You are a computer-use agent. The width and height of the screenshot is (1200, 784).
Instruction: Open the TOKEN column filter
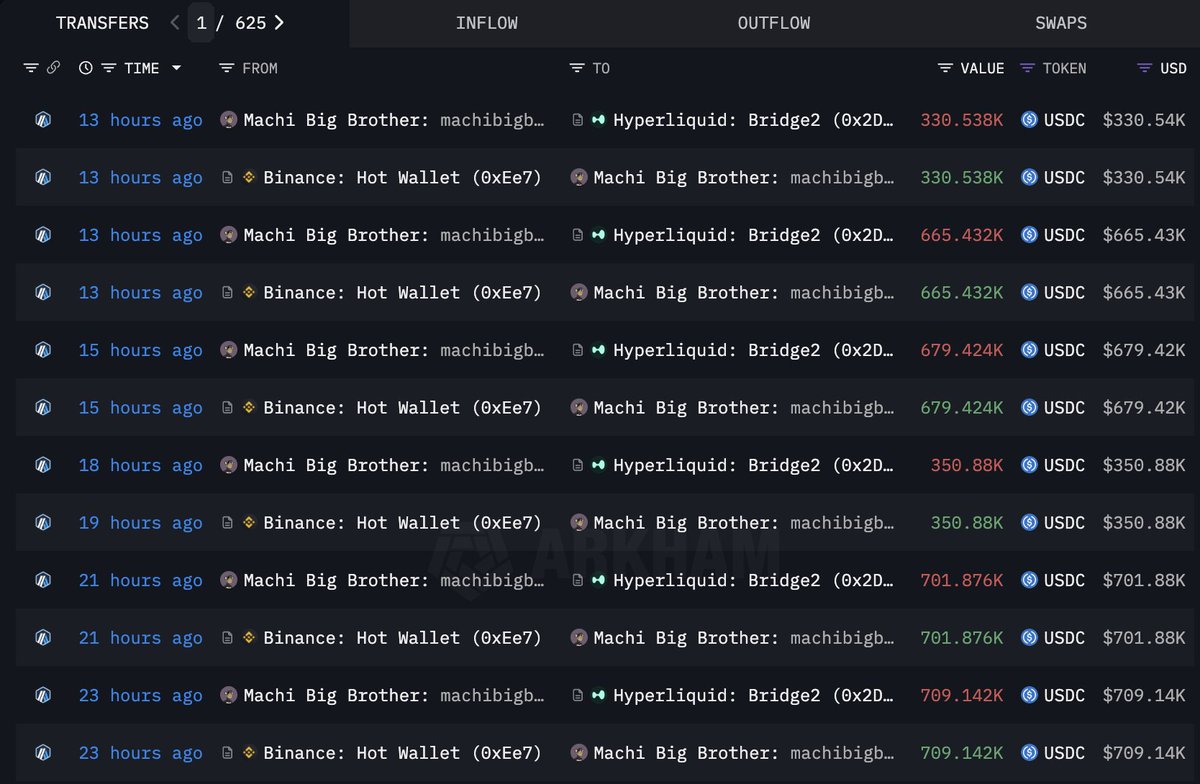click(x=1027, y=68)
